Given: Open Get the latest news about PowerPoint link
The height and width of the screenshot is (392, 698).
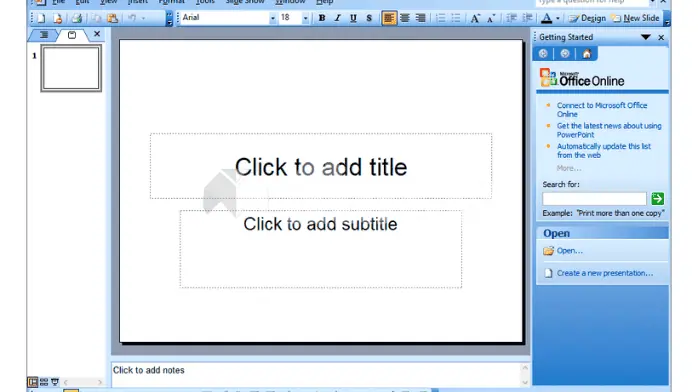Looking at the screenshot, I should pos(609,130).
